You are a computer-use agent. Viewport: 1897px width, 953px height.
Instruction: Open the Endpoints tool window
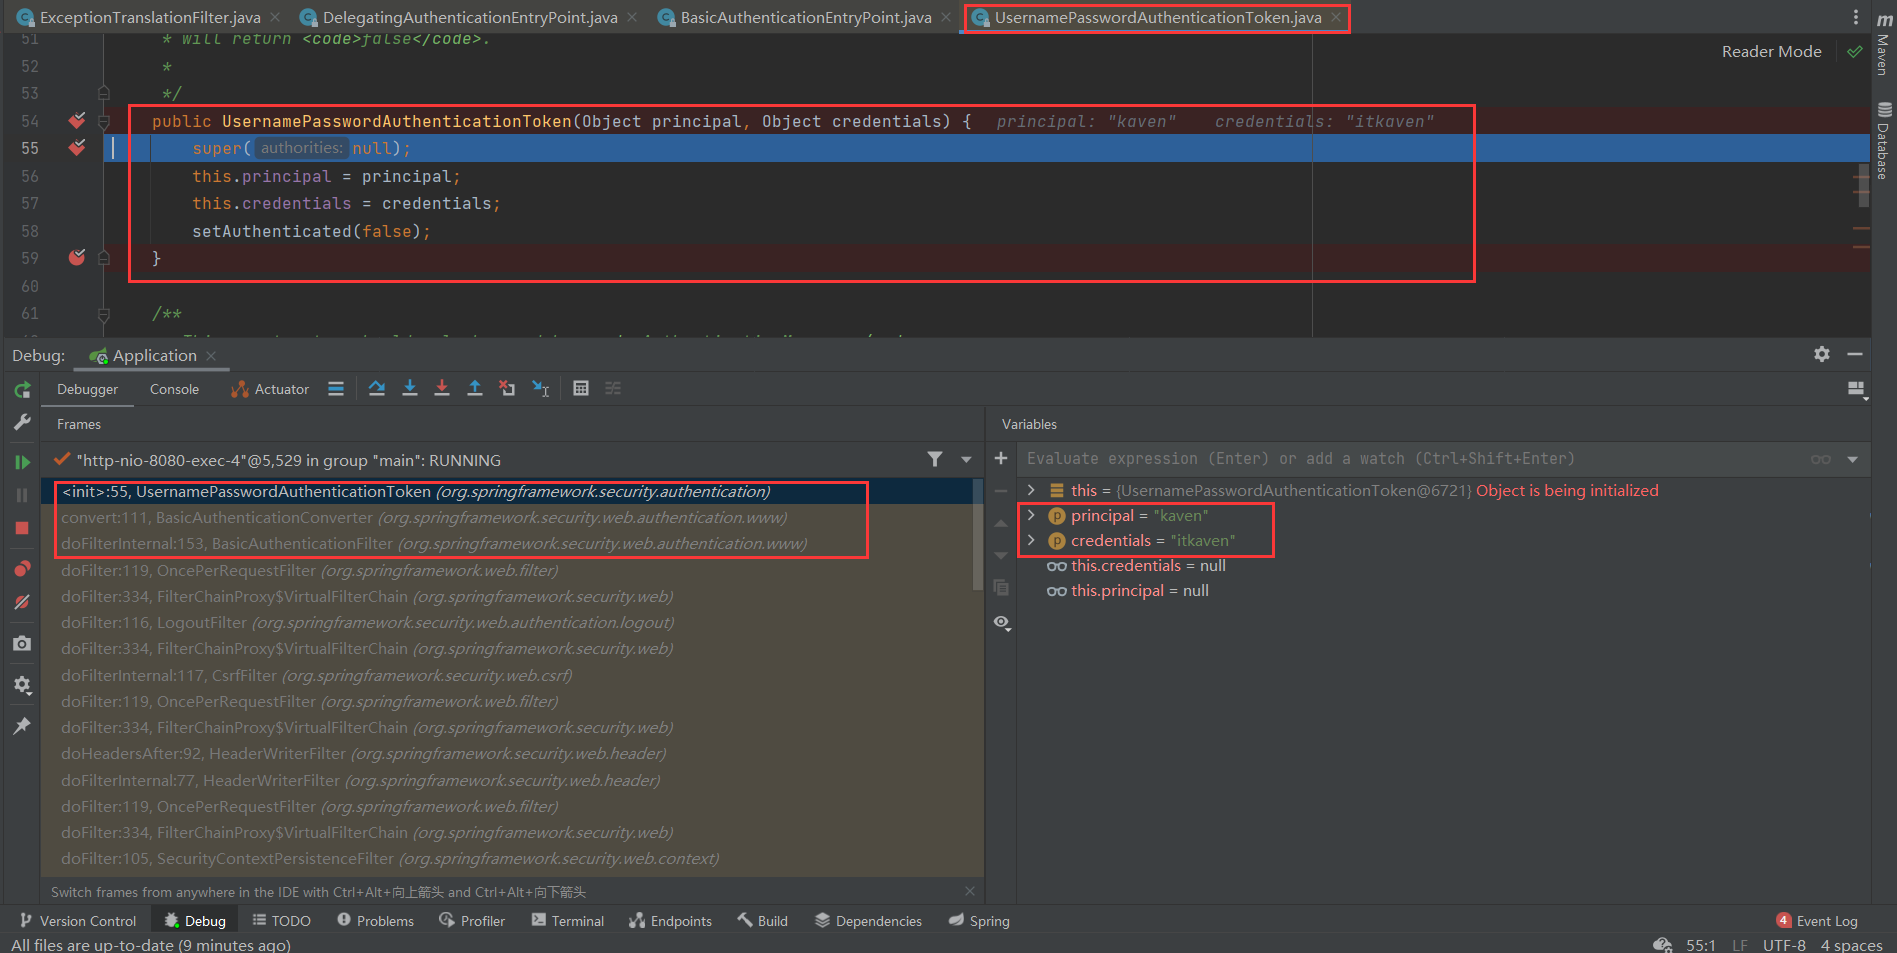pyautogui.click(x=670, y=921)
